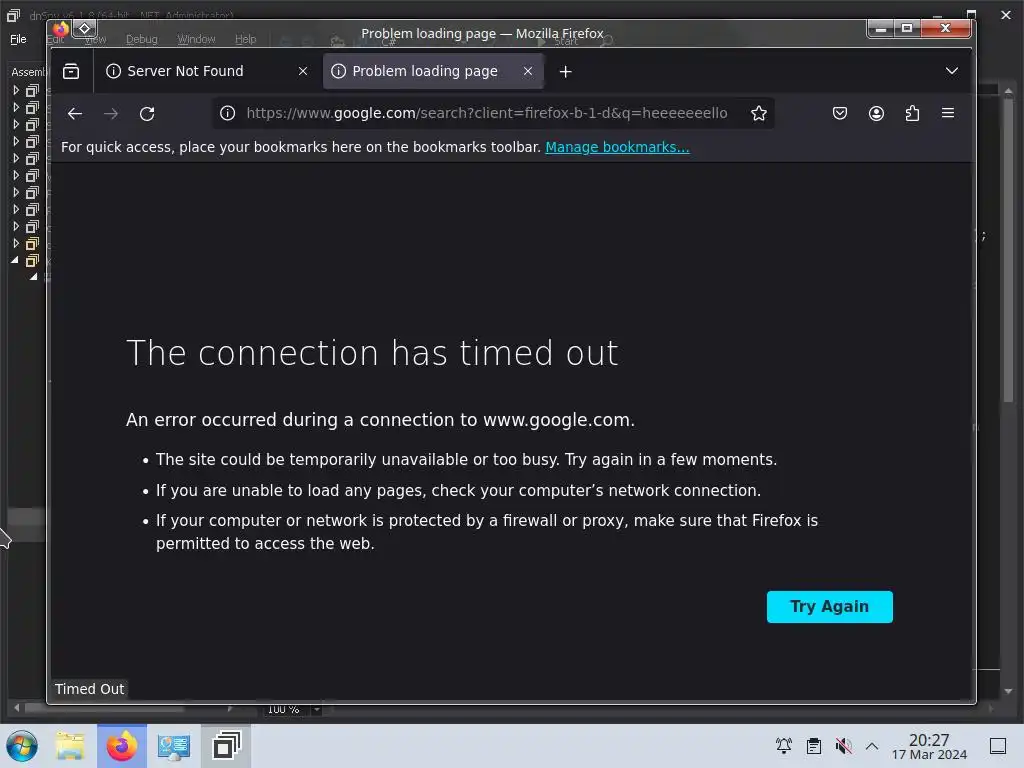Open the dnSpy Debug menu
This screenshot has height=768, width=1024.
[x=142, y=39]
